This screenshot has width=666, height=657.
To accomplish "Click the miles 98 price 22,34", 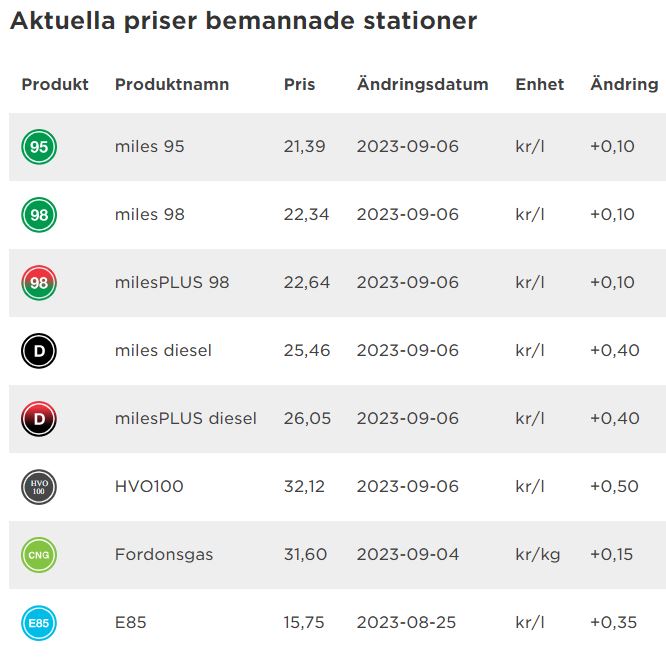I will click(x=306, y=215).
